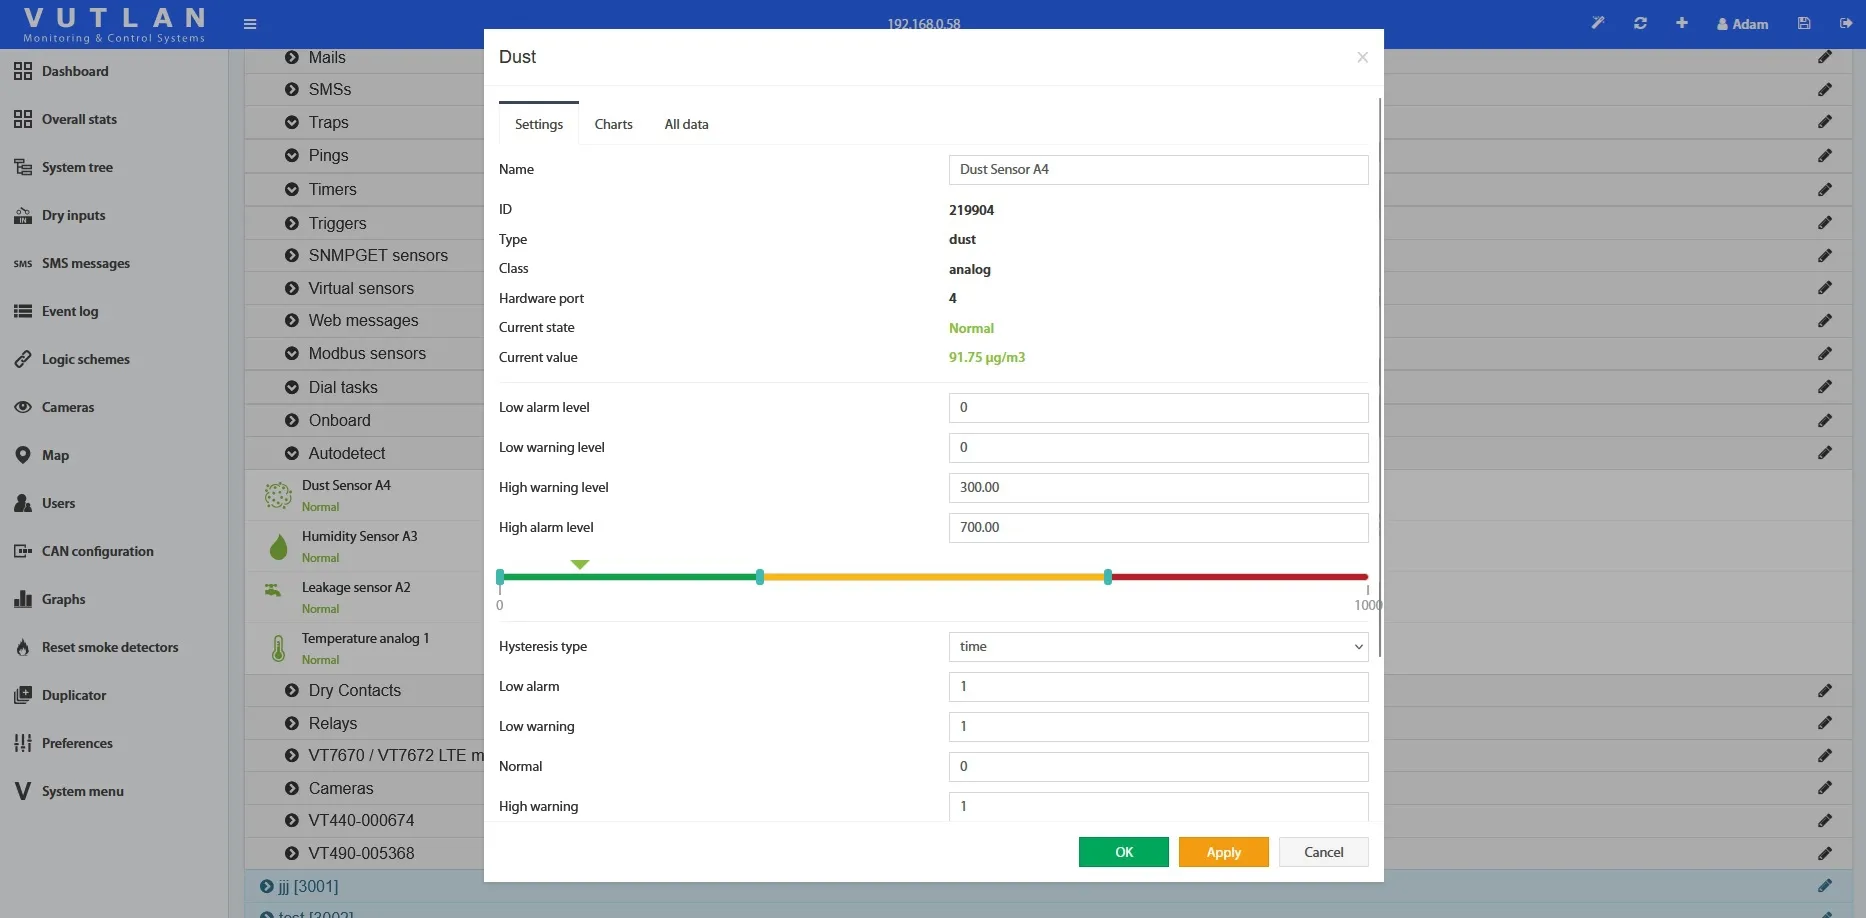Click the magic wand icon in header
Screen dimensions: 1866x918
point(1598,23)
